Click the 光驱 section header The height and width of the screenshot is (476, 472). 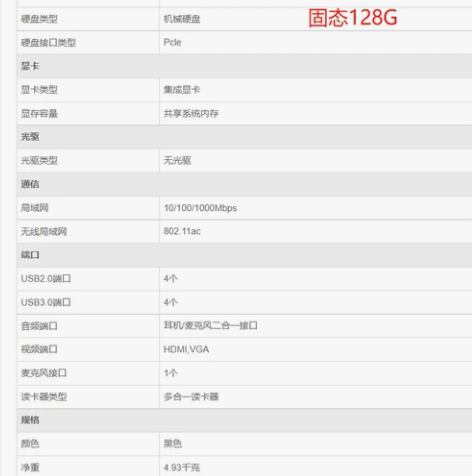[x=245, y=137]
